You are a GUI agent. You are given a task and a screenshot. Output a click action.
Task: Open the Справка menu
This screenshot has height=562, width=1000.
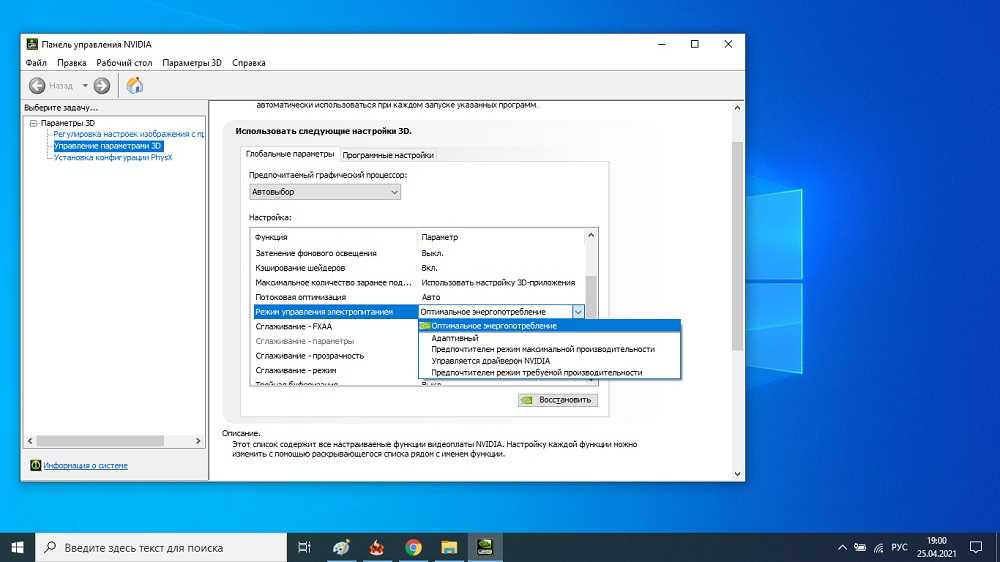click(248, 63)
